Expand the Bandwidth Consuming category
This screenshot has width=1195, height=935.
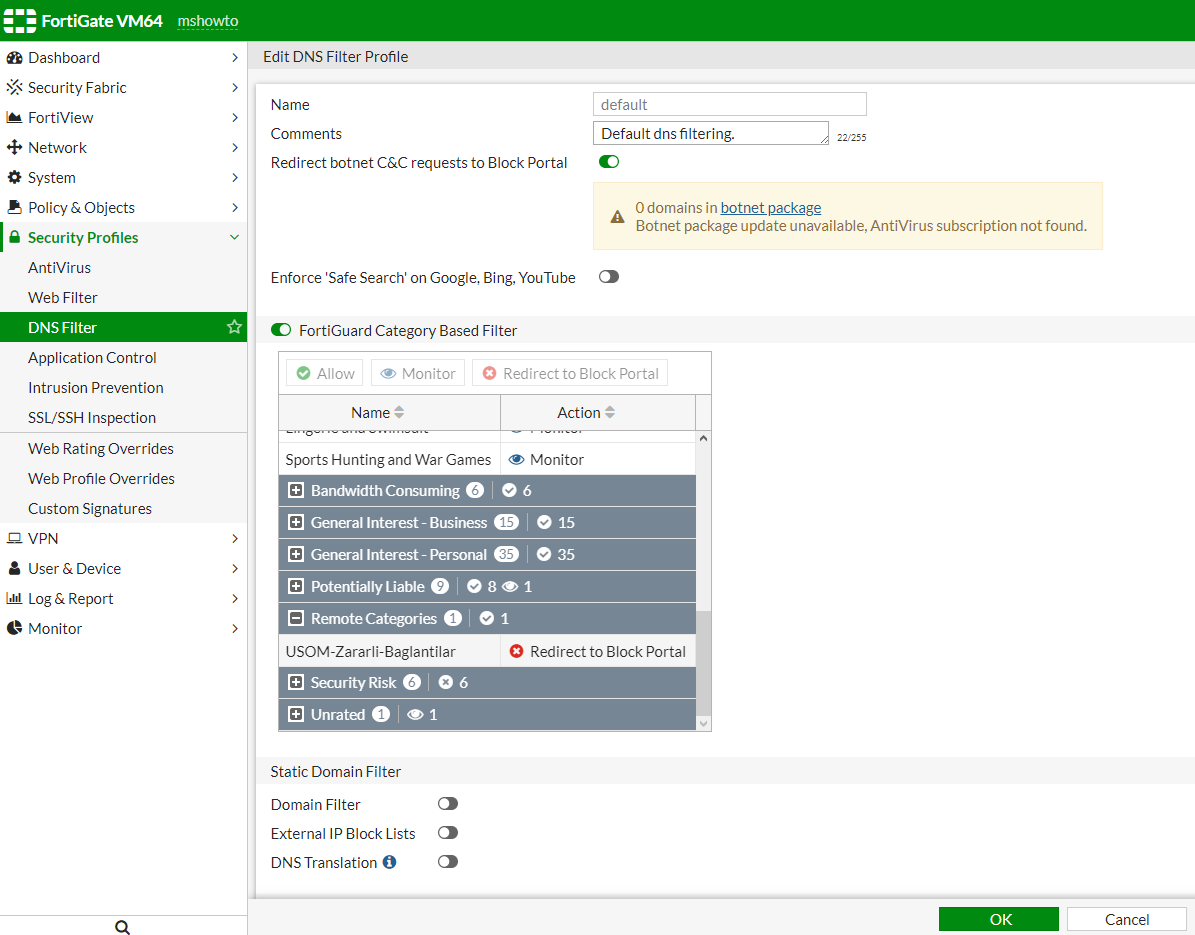296,491
